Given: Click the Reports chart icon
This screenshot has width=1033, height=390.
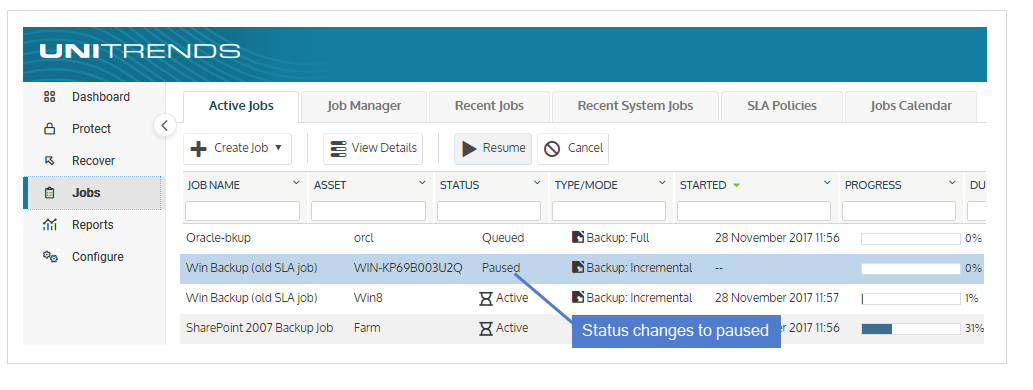Looking at the screenshot, I should pos(49,225).
